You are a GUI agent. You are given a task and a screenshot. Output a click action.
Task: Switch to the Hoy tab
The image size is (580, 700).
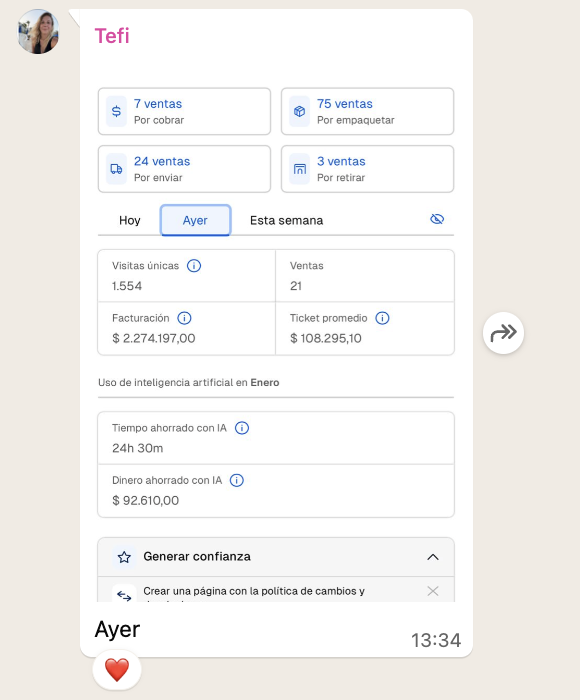[129, 220]
